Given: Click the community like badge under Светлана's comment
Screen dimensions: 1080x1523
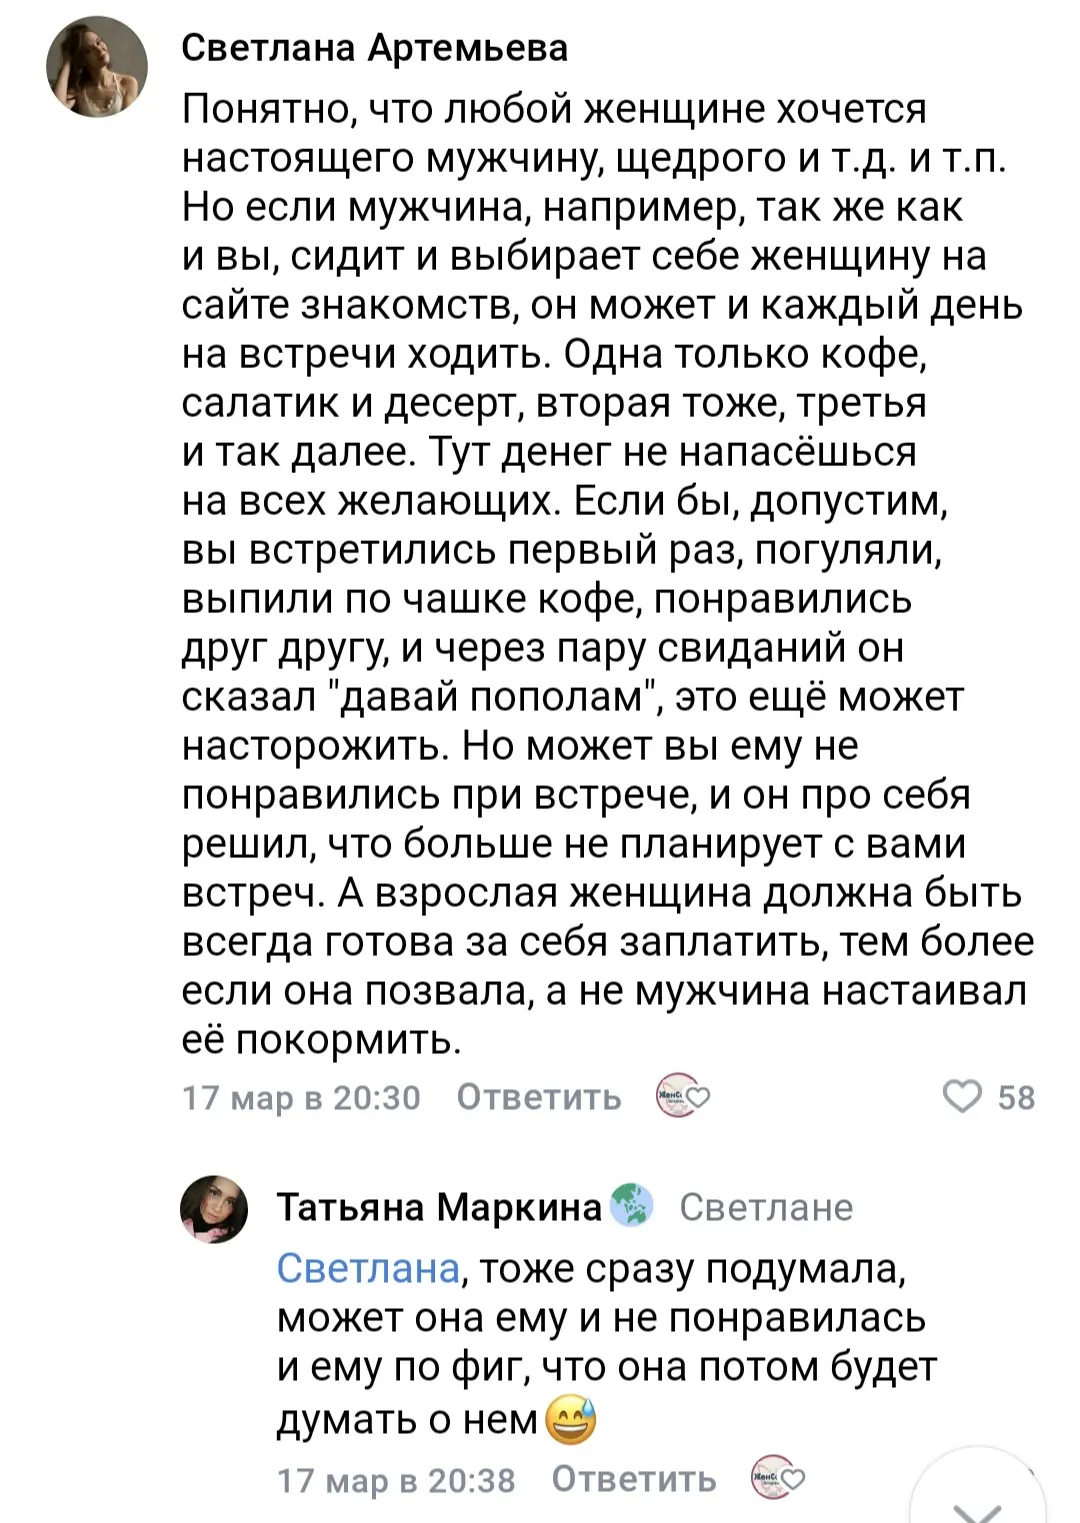Looking at the screenshot, I should (681, 1096).
